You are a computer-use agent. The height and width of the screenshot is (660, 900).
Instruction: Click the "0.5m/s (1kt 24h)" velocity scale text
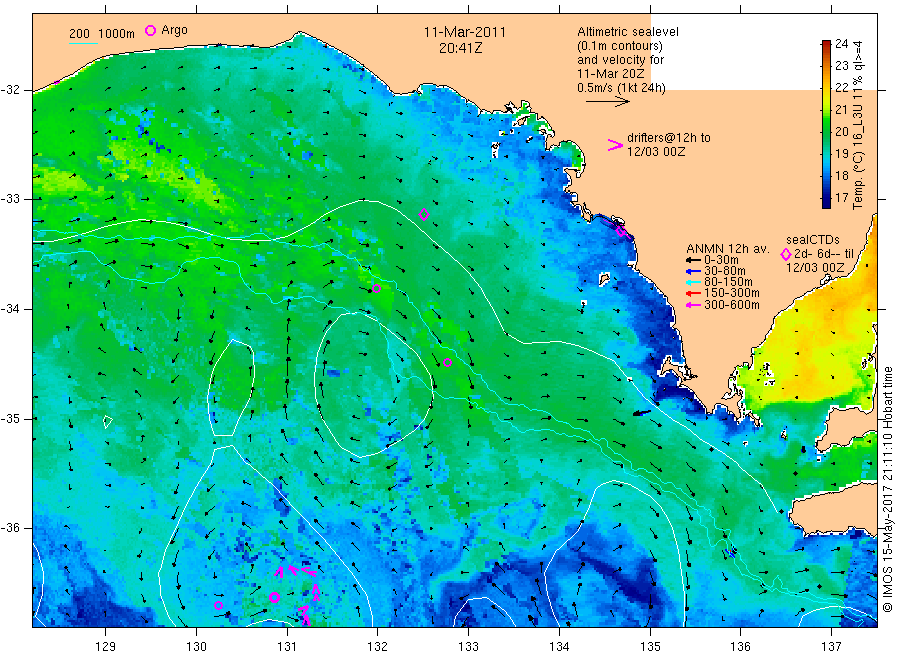tap(622, 88)
